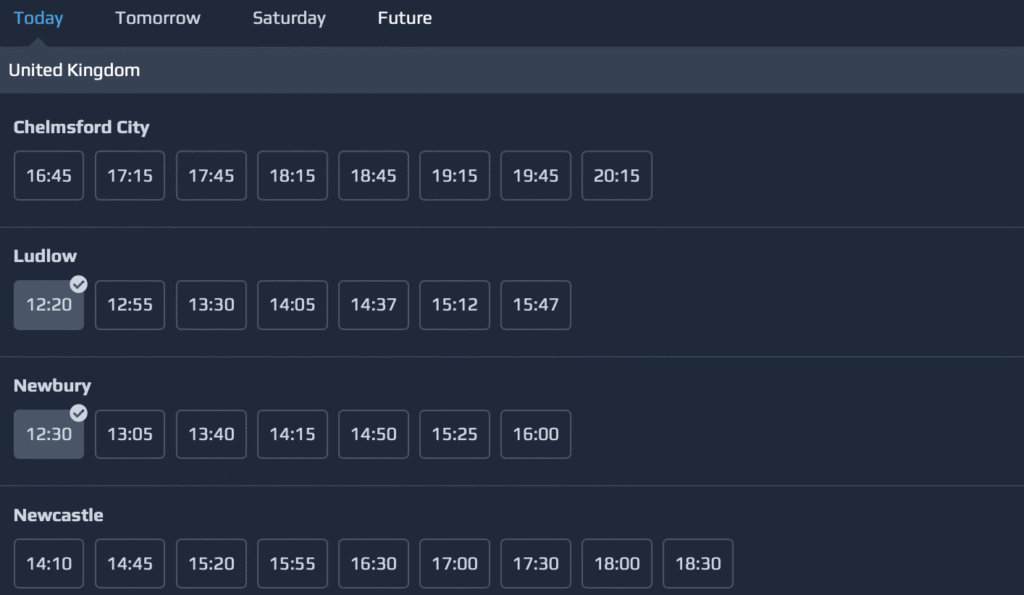Choose the 17:00 slot at Newcastle

[x=454, y=563]
